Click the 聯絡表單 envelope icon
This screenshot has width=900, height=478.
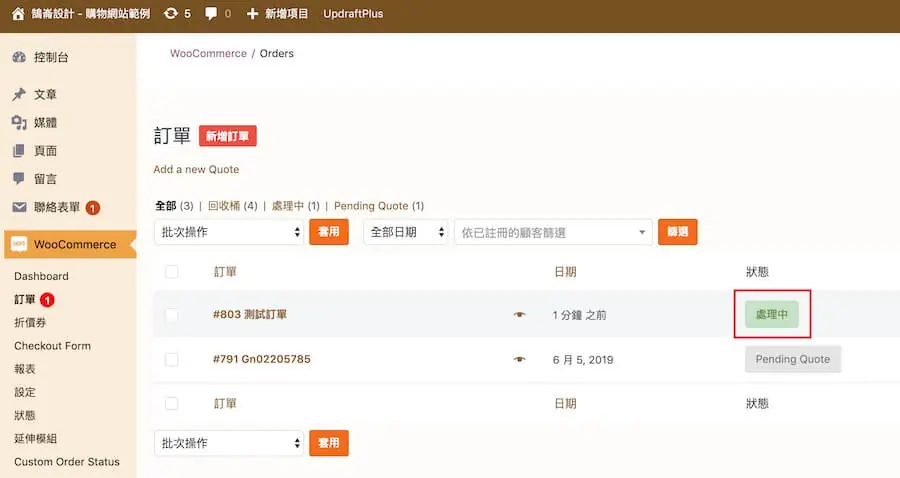[19, 207]
